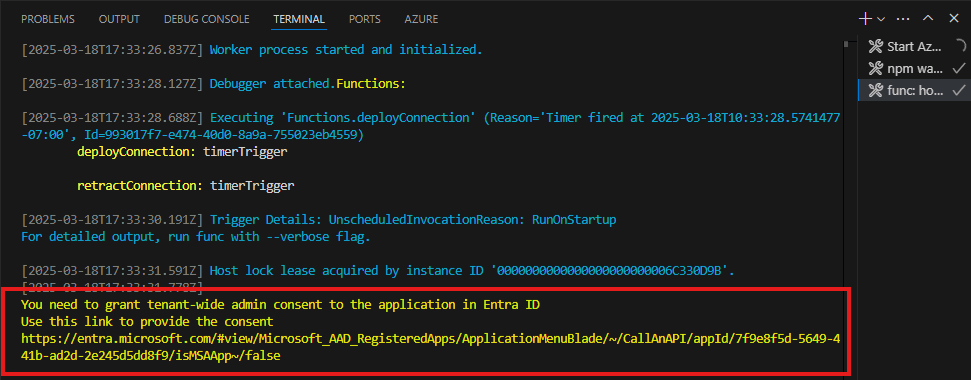
Task: Open the launch profile dropdown chevron
Action: (x=881, y=19)
